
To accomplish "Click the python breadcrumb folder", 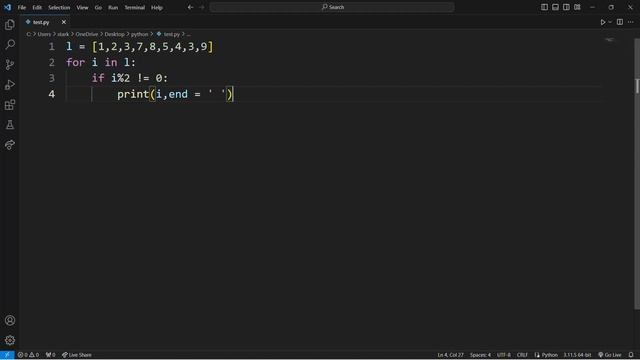I will coord(140,34).
